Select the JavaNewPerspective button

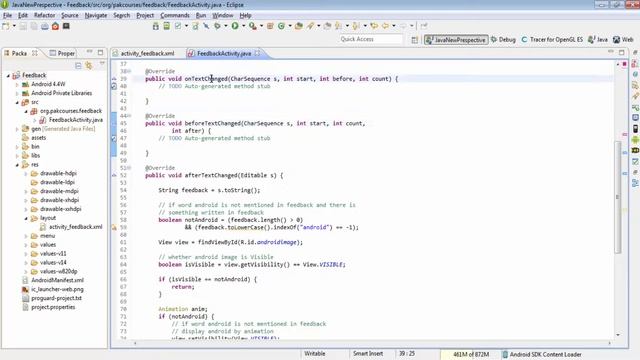[x=456, y=40]
